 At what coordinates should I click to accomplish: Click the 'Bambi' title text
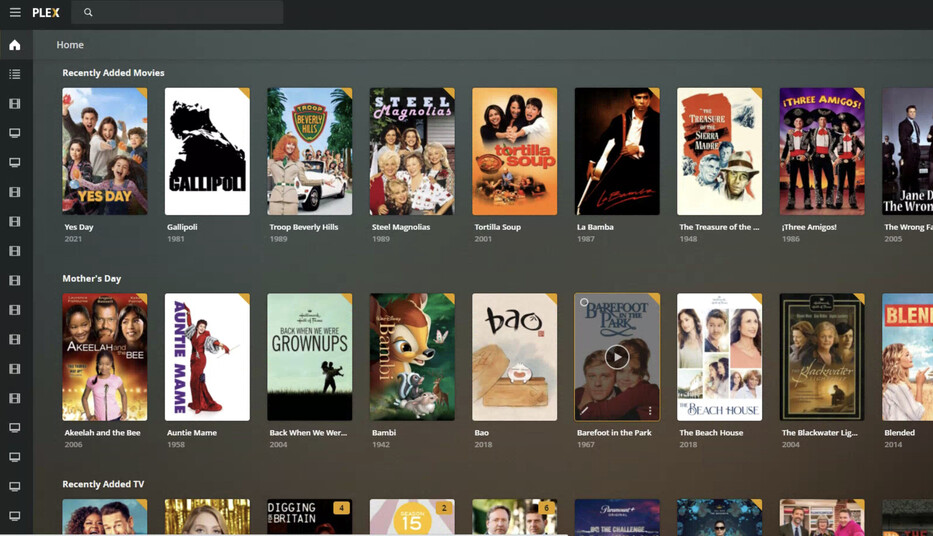click(x=384, y=432)
